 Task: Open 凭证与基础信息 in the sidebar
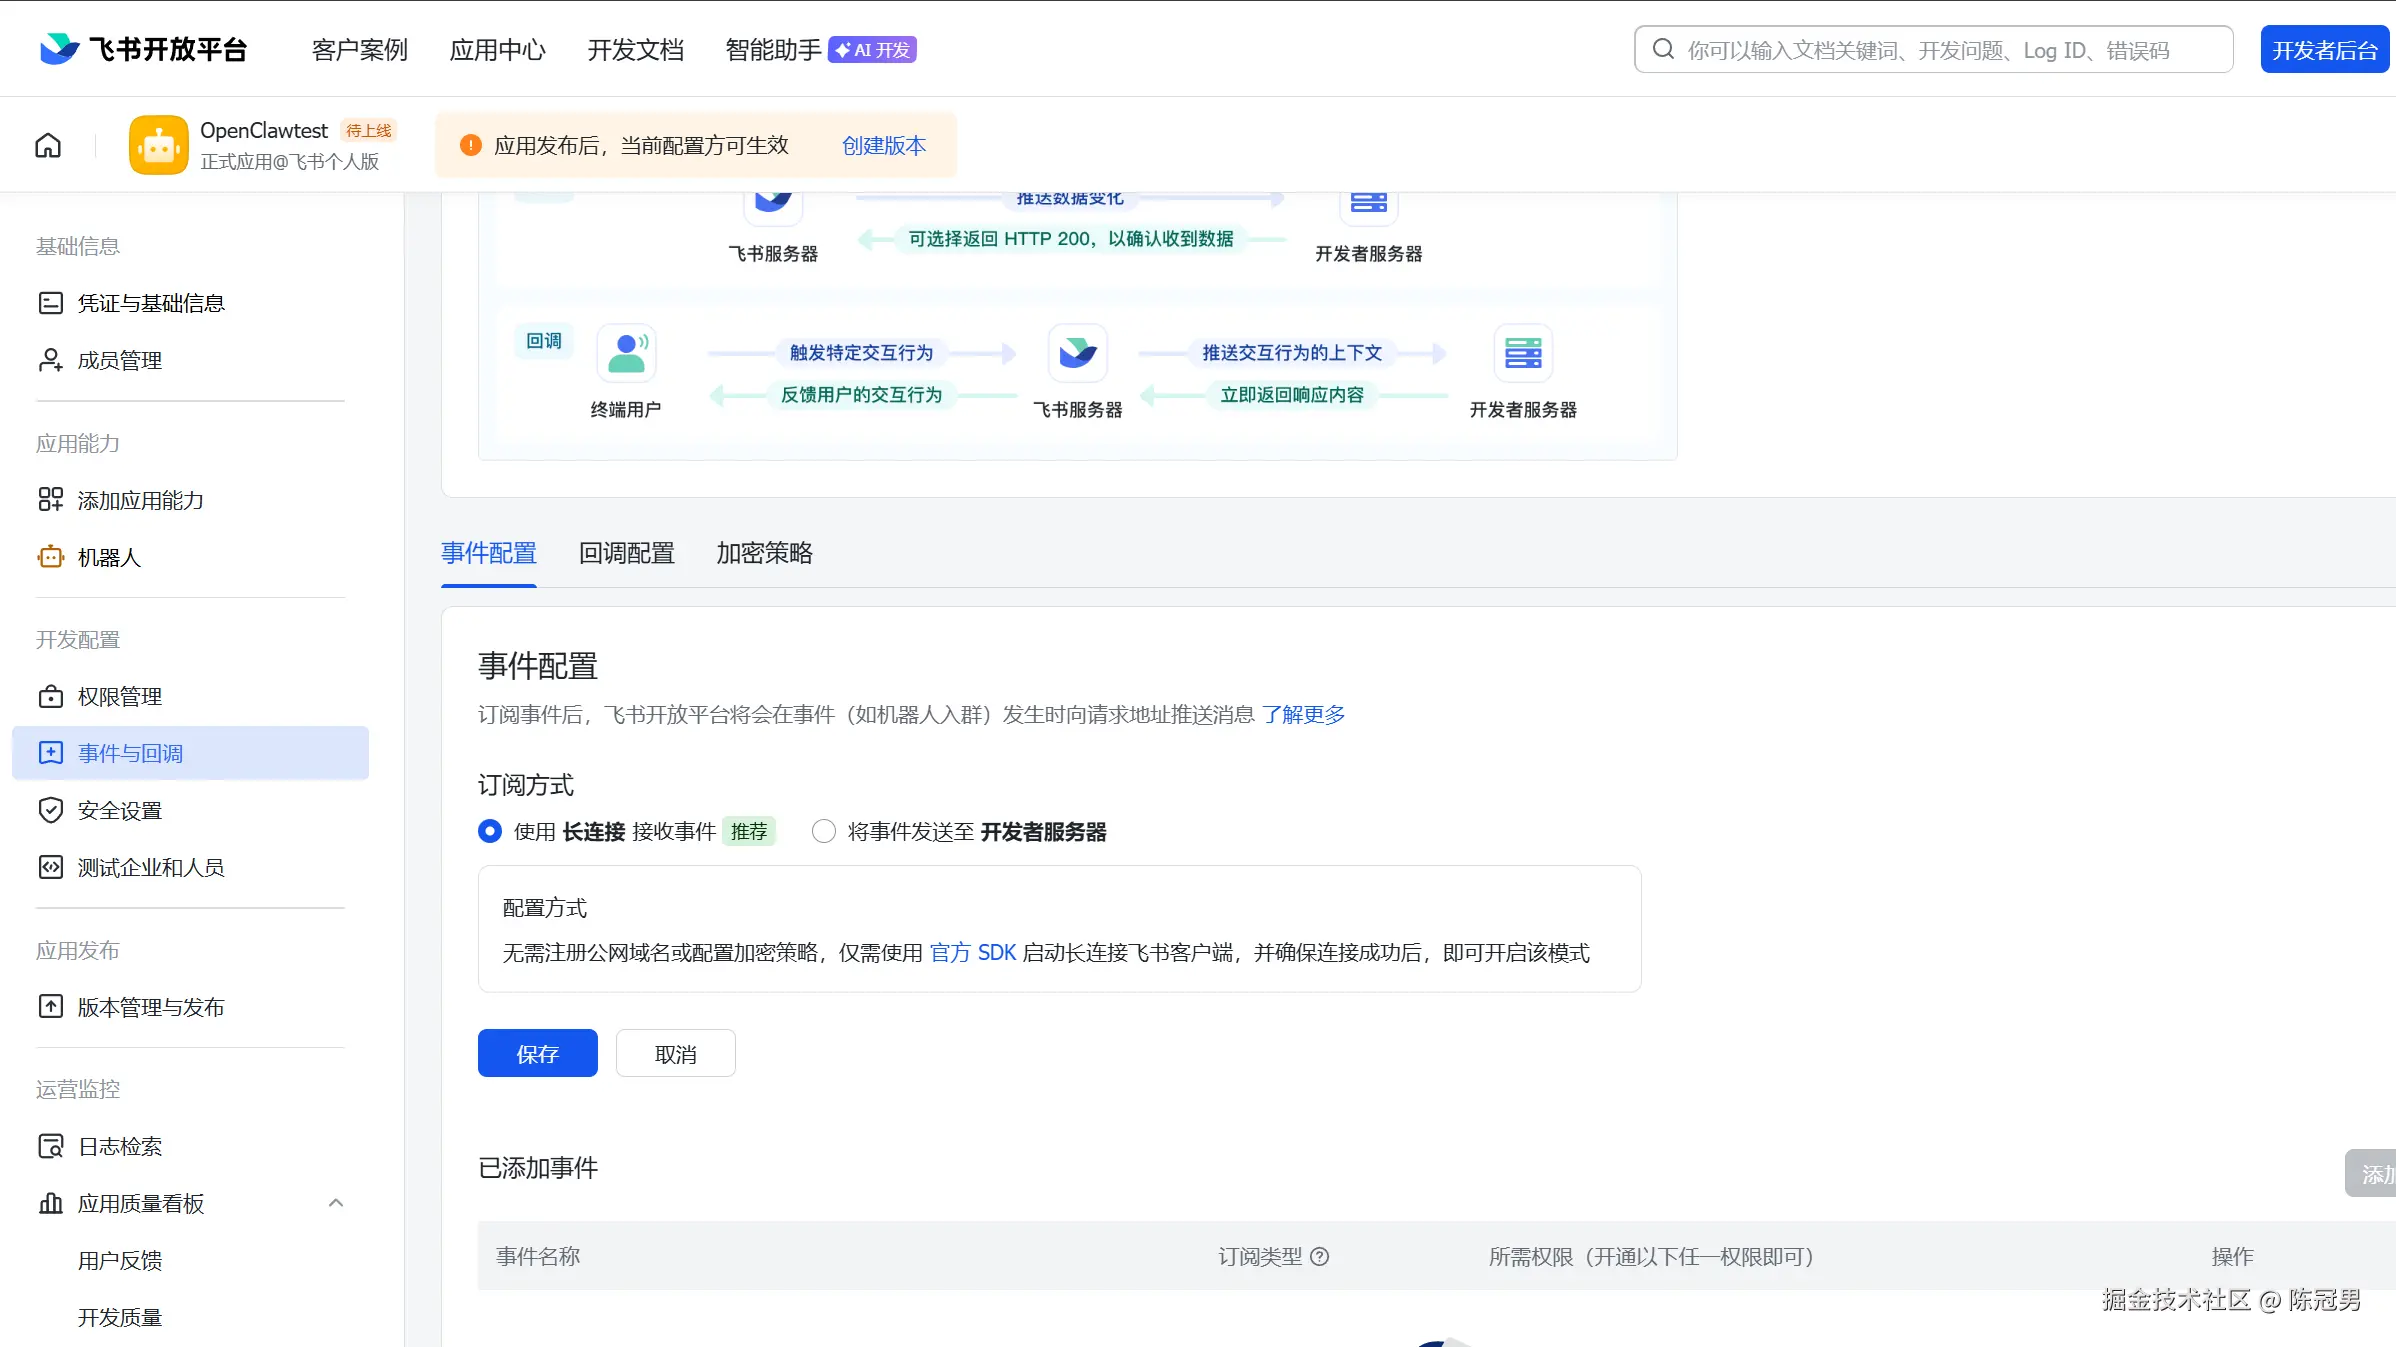point(152,302)
